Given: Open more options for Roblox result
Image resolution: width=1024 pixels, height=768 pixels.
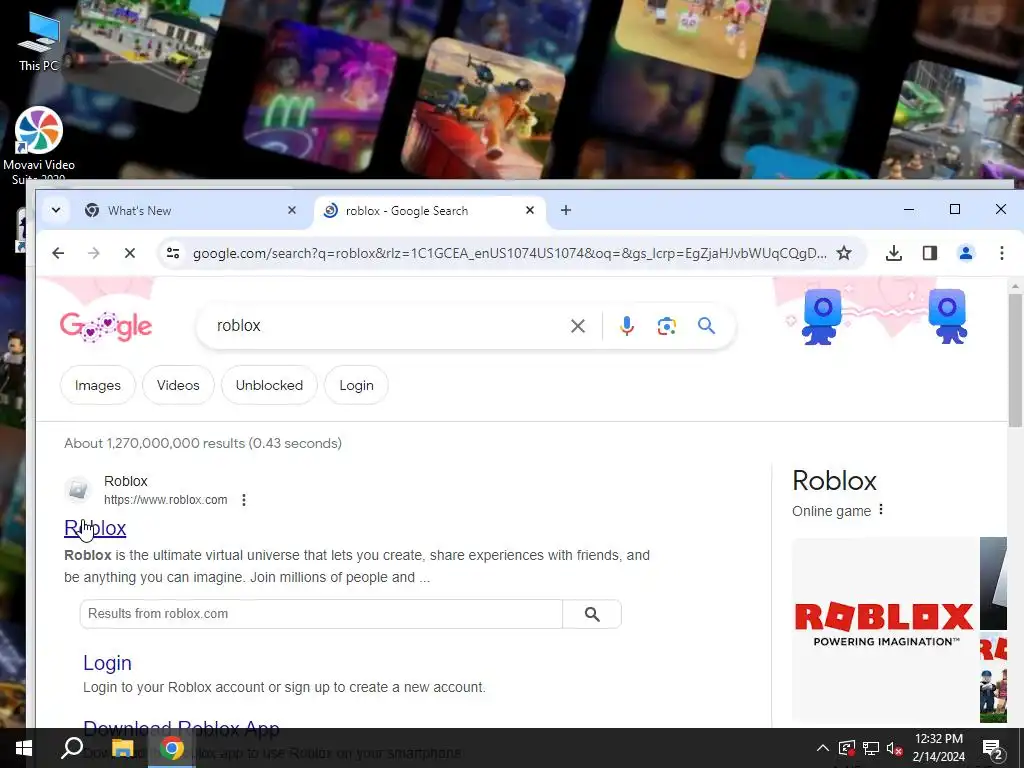Looking at the screenshot, I should coord(244,500).
